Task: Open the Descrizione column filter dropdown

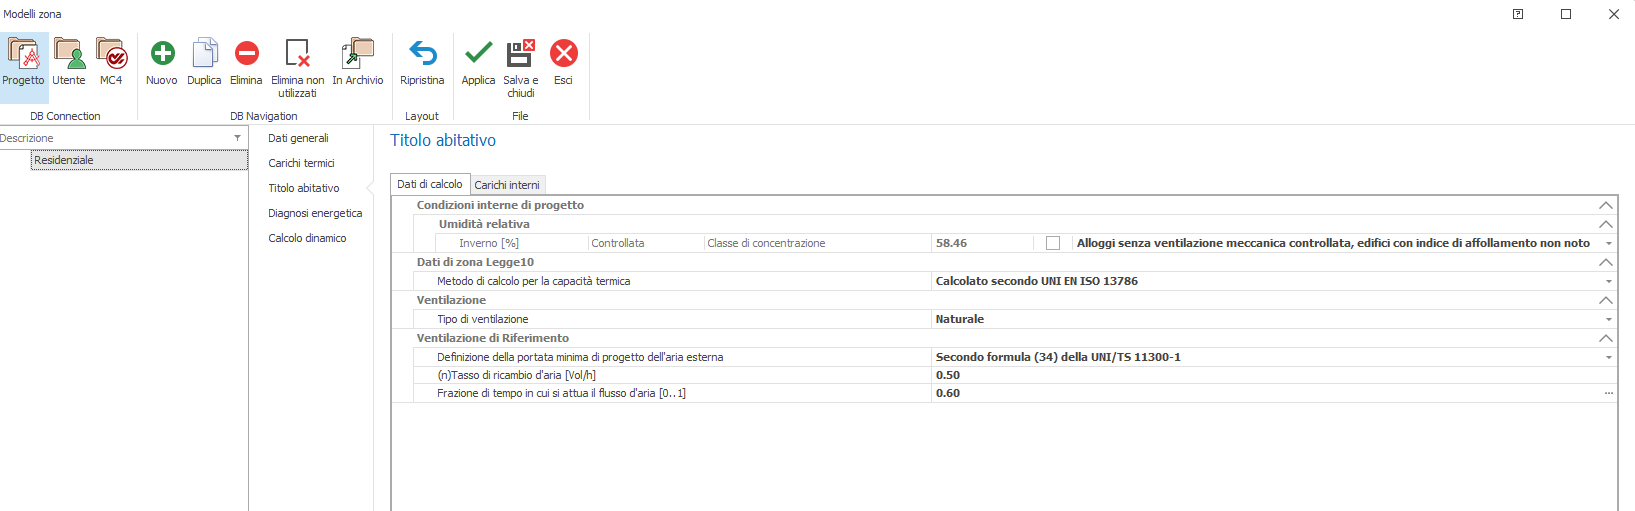Action: pyautogui.click(x=237, y=138)
